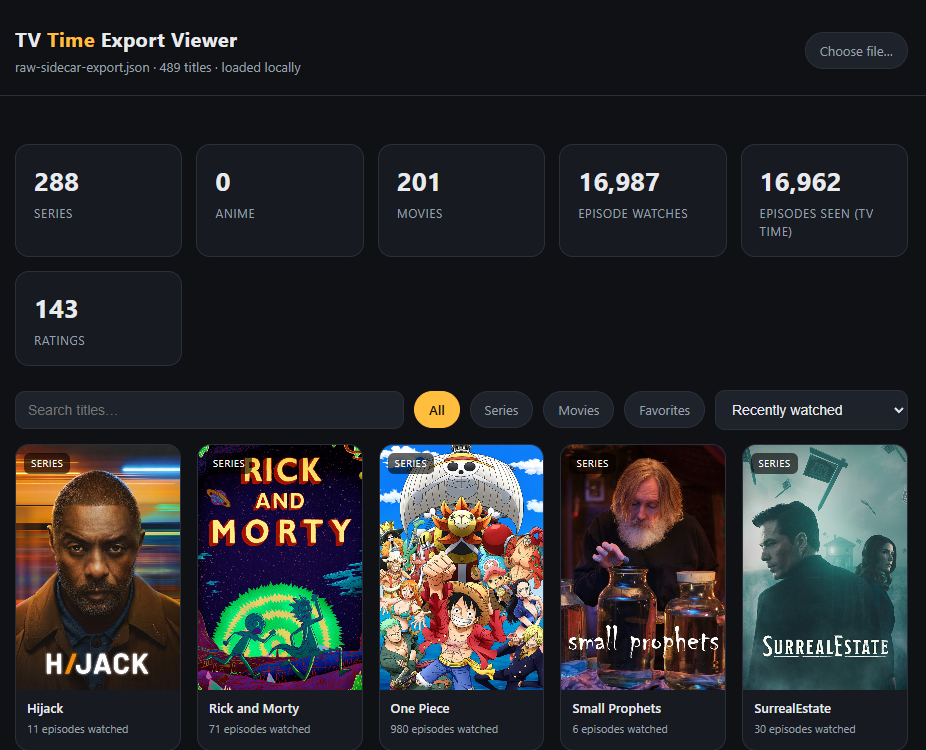Open the Recently watched sort dropdown
This screenshot has width=926, height=750.
click(x=811, y=410)
